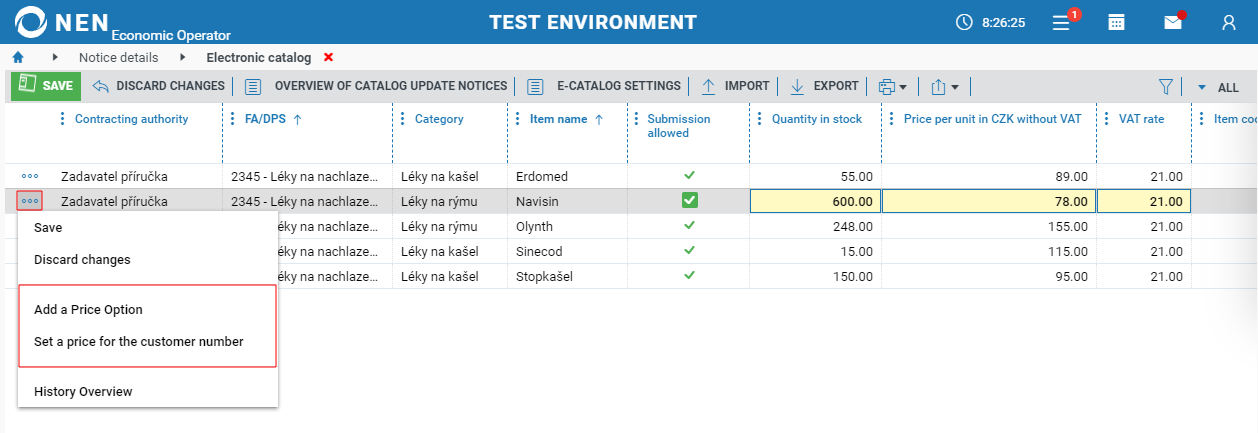Click Submission allowed checkmark for Olynth

point(689,226)
